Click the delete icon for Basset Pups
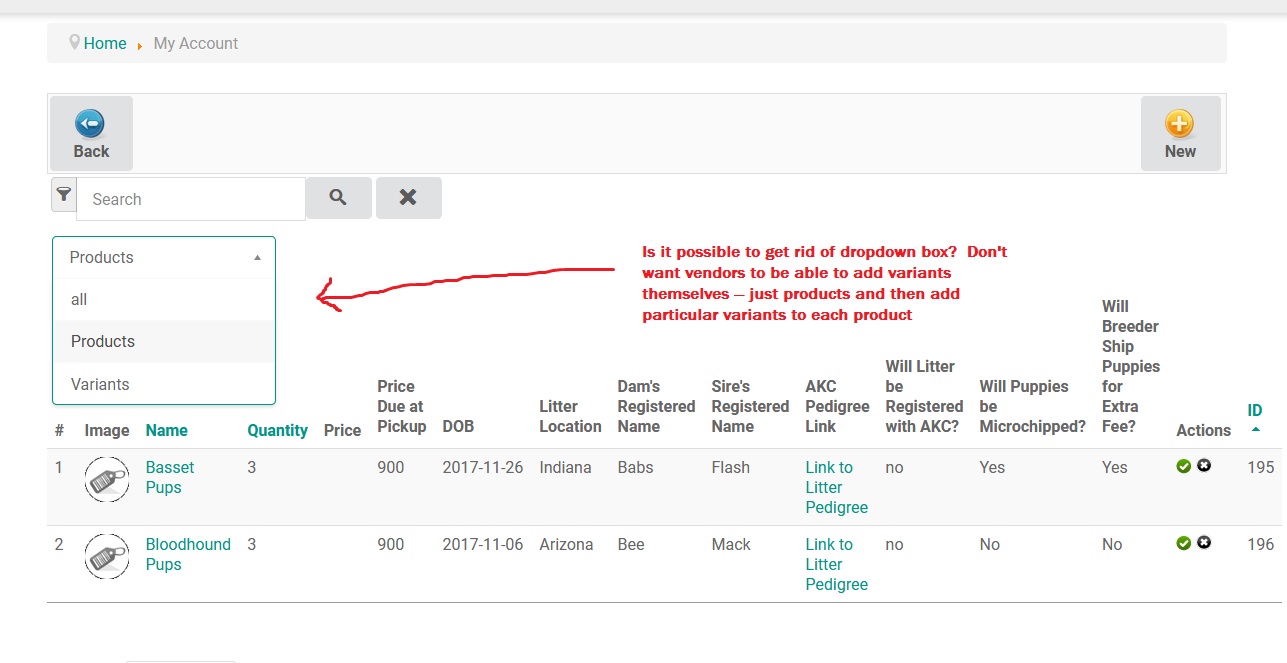1287x663 pixels. 1204,466
